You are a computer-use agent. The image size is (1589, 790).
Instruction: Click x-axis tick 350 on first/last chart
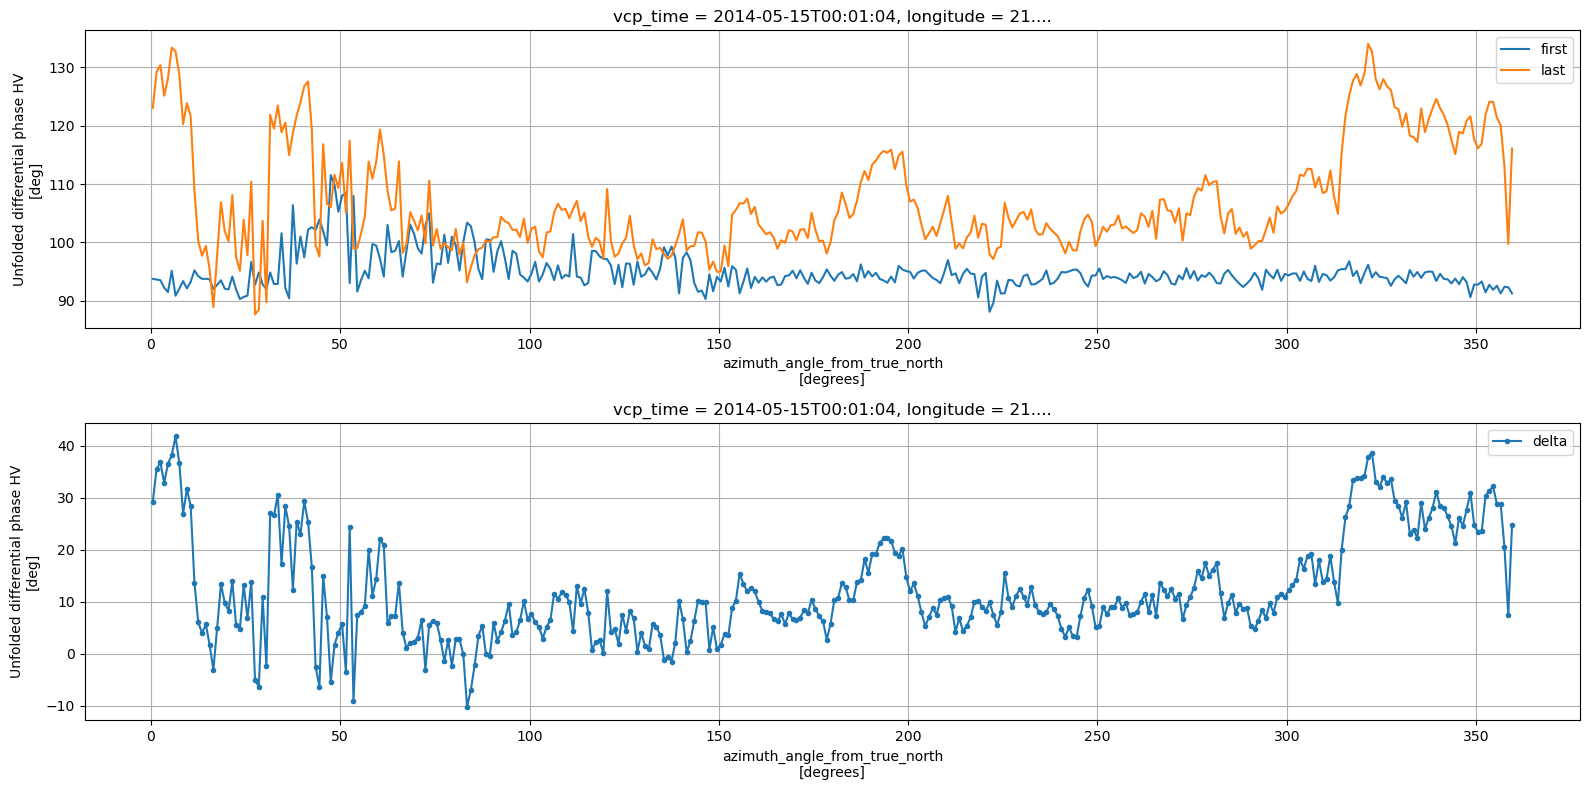click(1476, 344)
